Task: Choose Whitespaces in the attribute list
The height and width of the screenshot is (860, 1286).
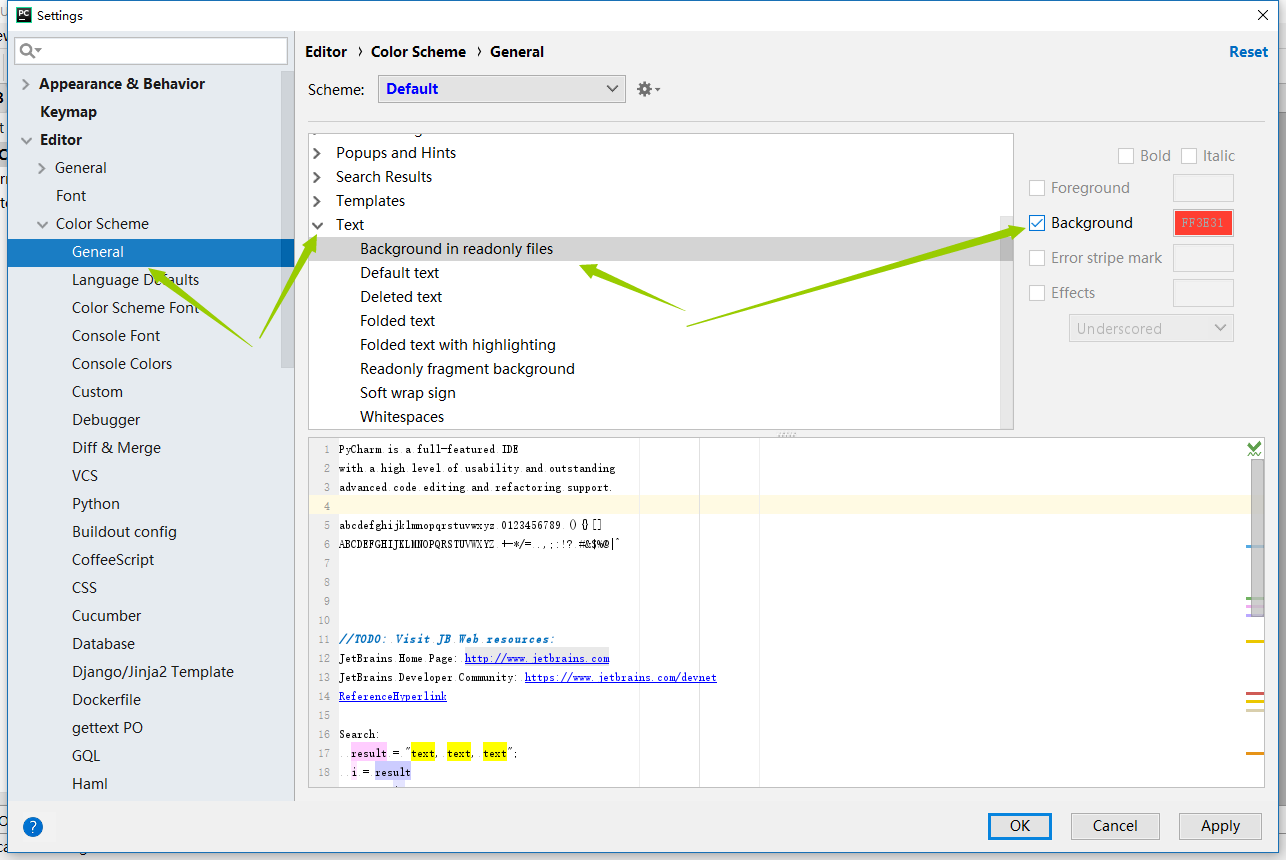Action: click(402, 417)
